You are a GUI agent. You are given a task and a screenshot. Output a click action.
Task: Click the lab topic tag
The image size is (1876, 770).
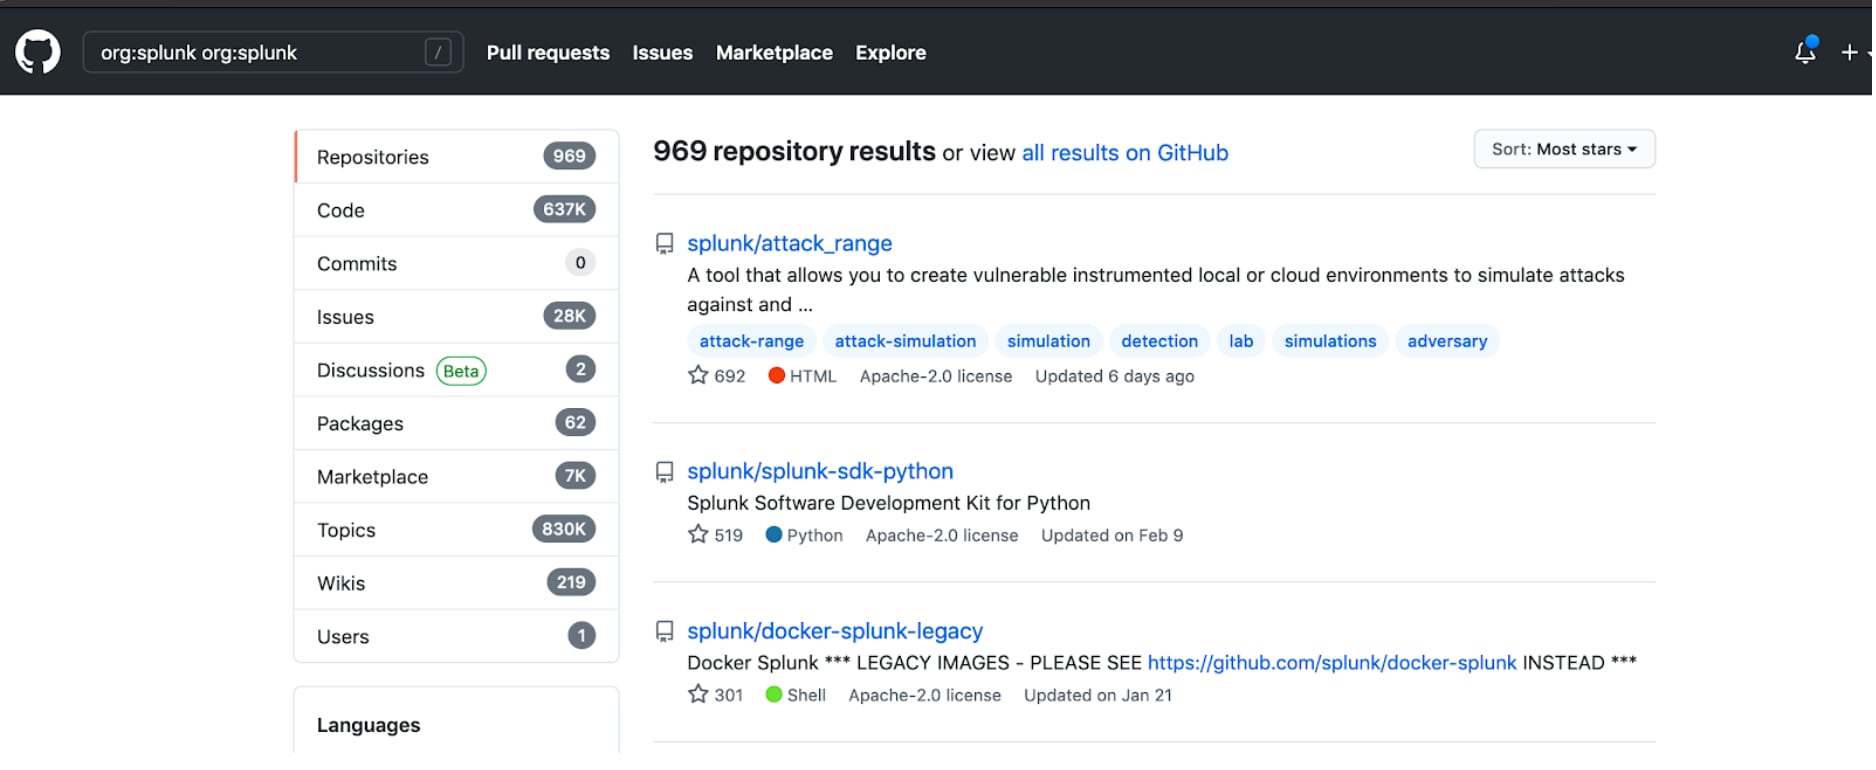pyautogui.click(x=1241, y=341)
